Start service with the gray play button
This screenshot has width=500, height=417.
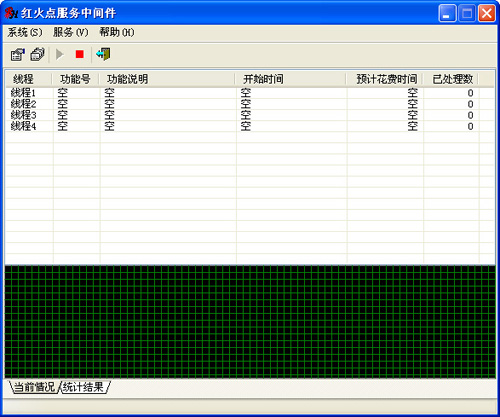60,54
